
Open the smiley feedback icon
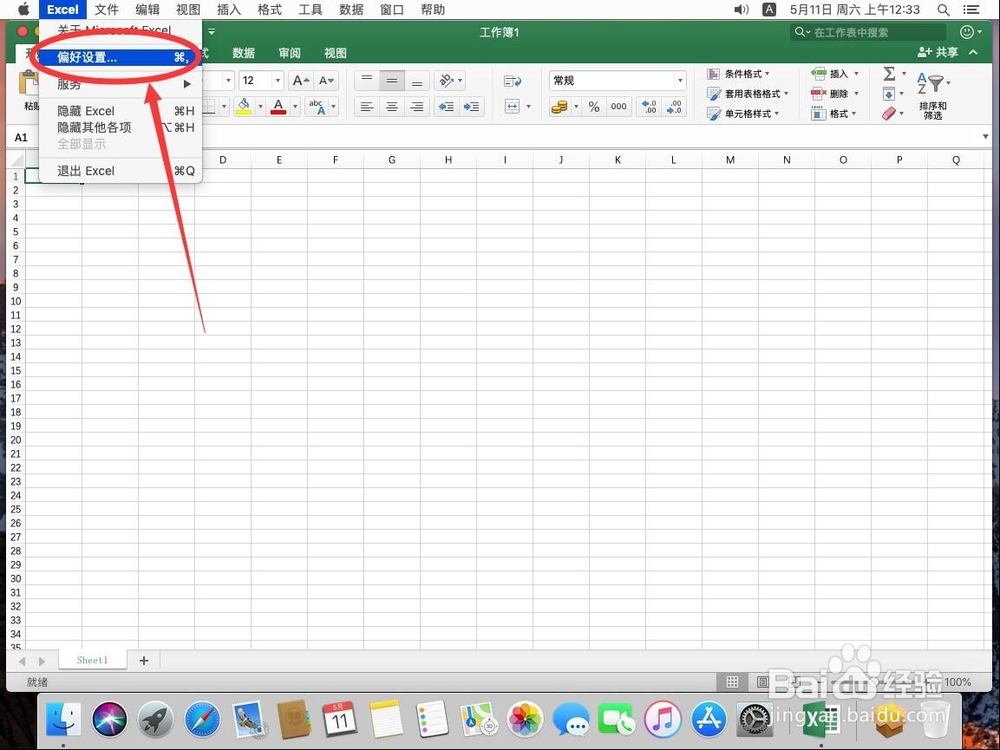tap(967, 32)
